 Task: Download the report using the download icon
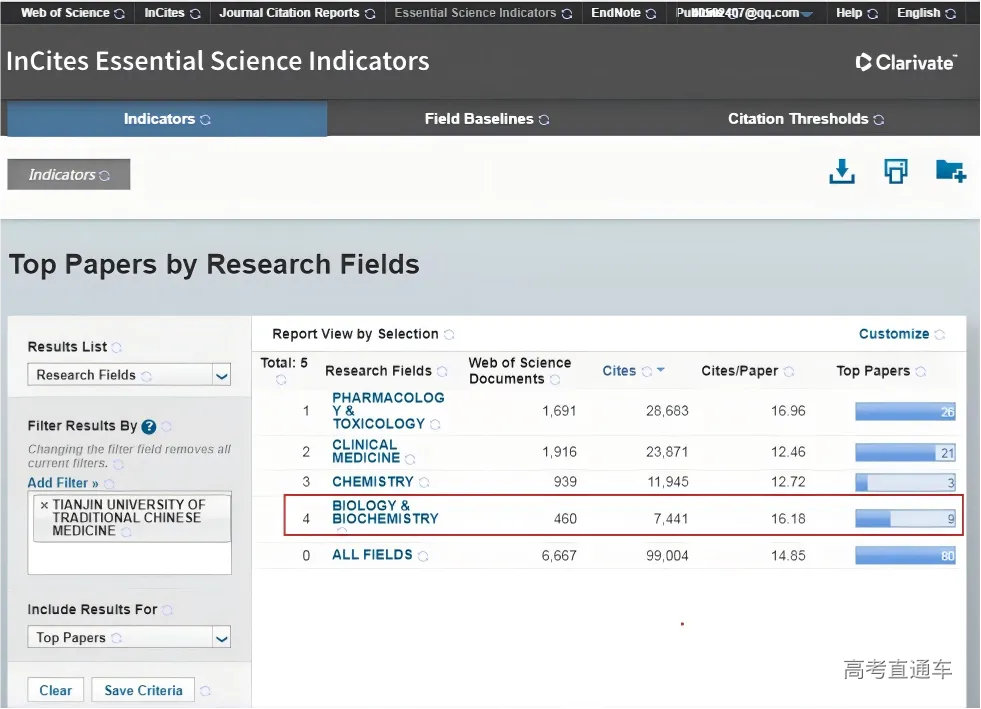coord(842,172)
